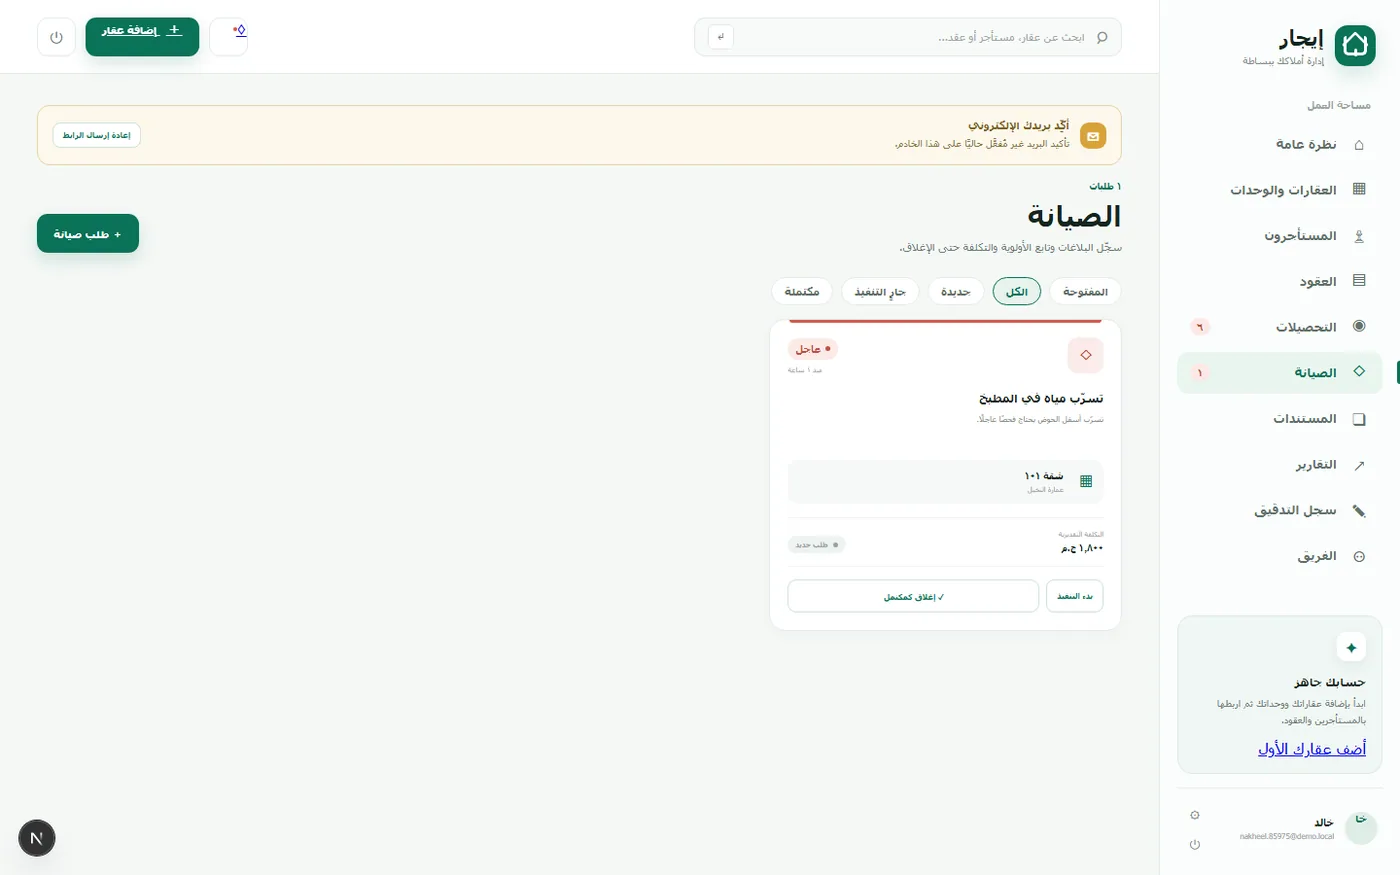Click the title تسرّب مياه في المطبخ
The image size is (1400, 875).
click(1041, 399)
